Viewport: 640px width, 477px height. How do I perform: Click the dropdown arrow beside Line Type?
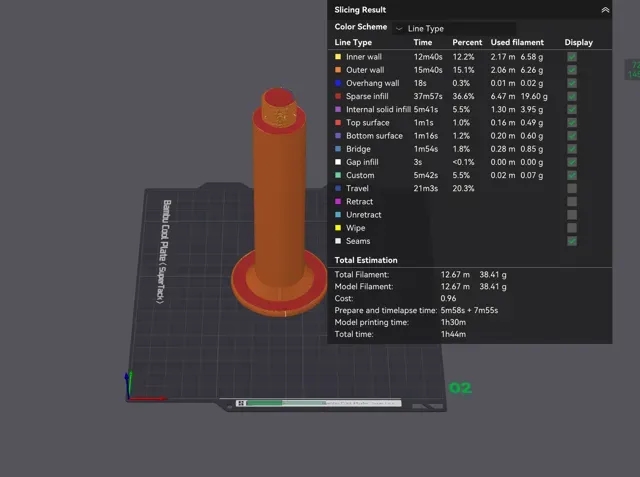(x=399, y=29)
